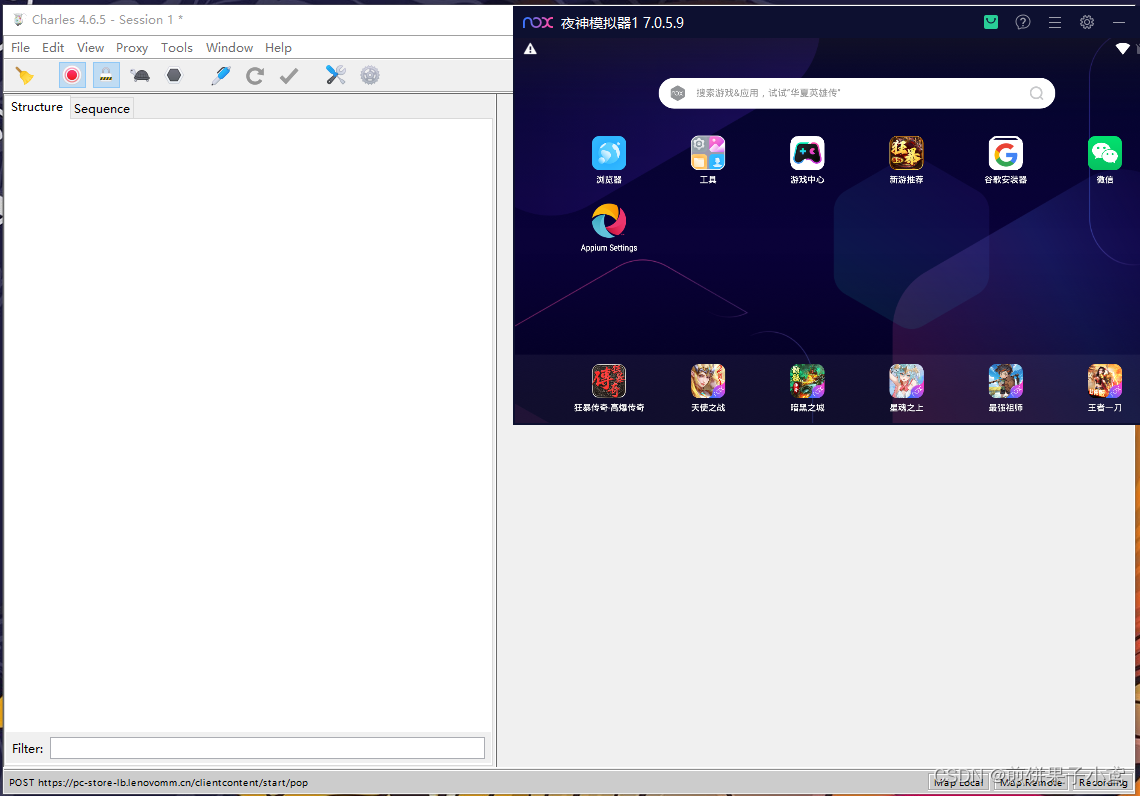1140x796 pixels.
Task: Open Nox settings gear in title bar
Action: (x=1087, y=23)
